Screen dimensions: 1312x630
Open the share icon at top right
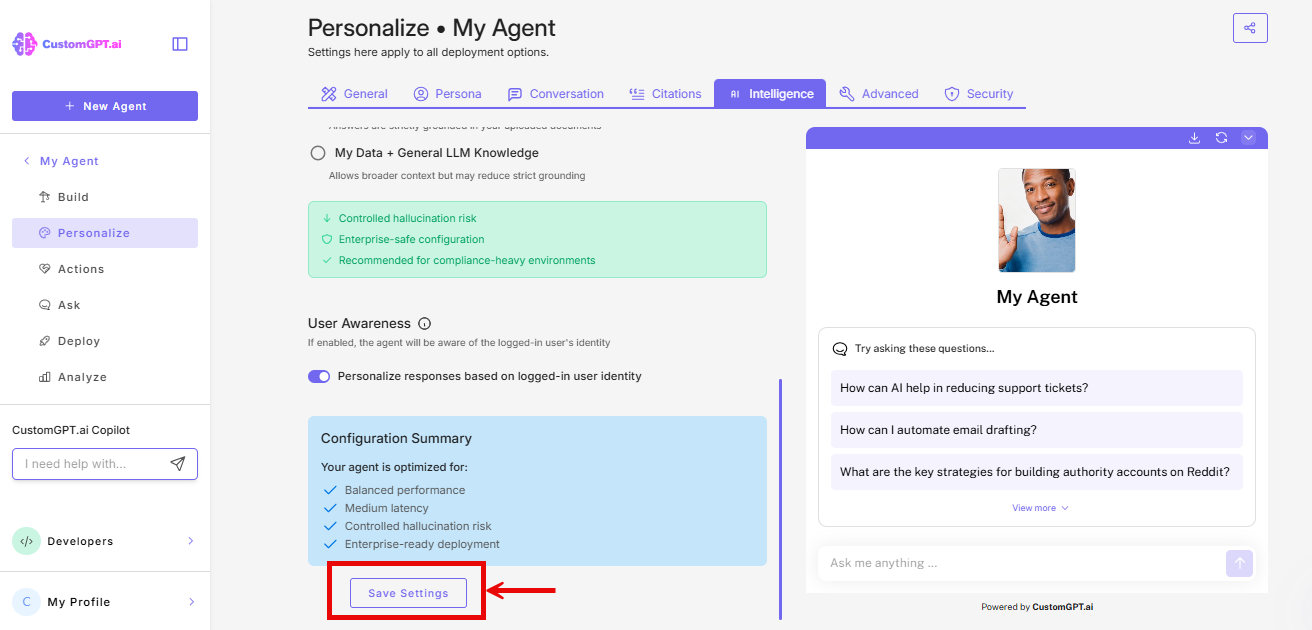click(1250, 27)
